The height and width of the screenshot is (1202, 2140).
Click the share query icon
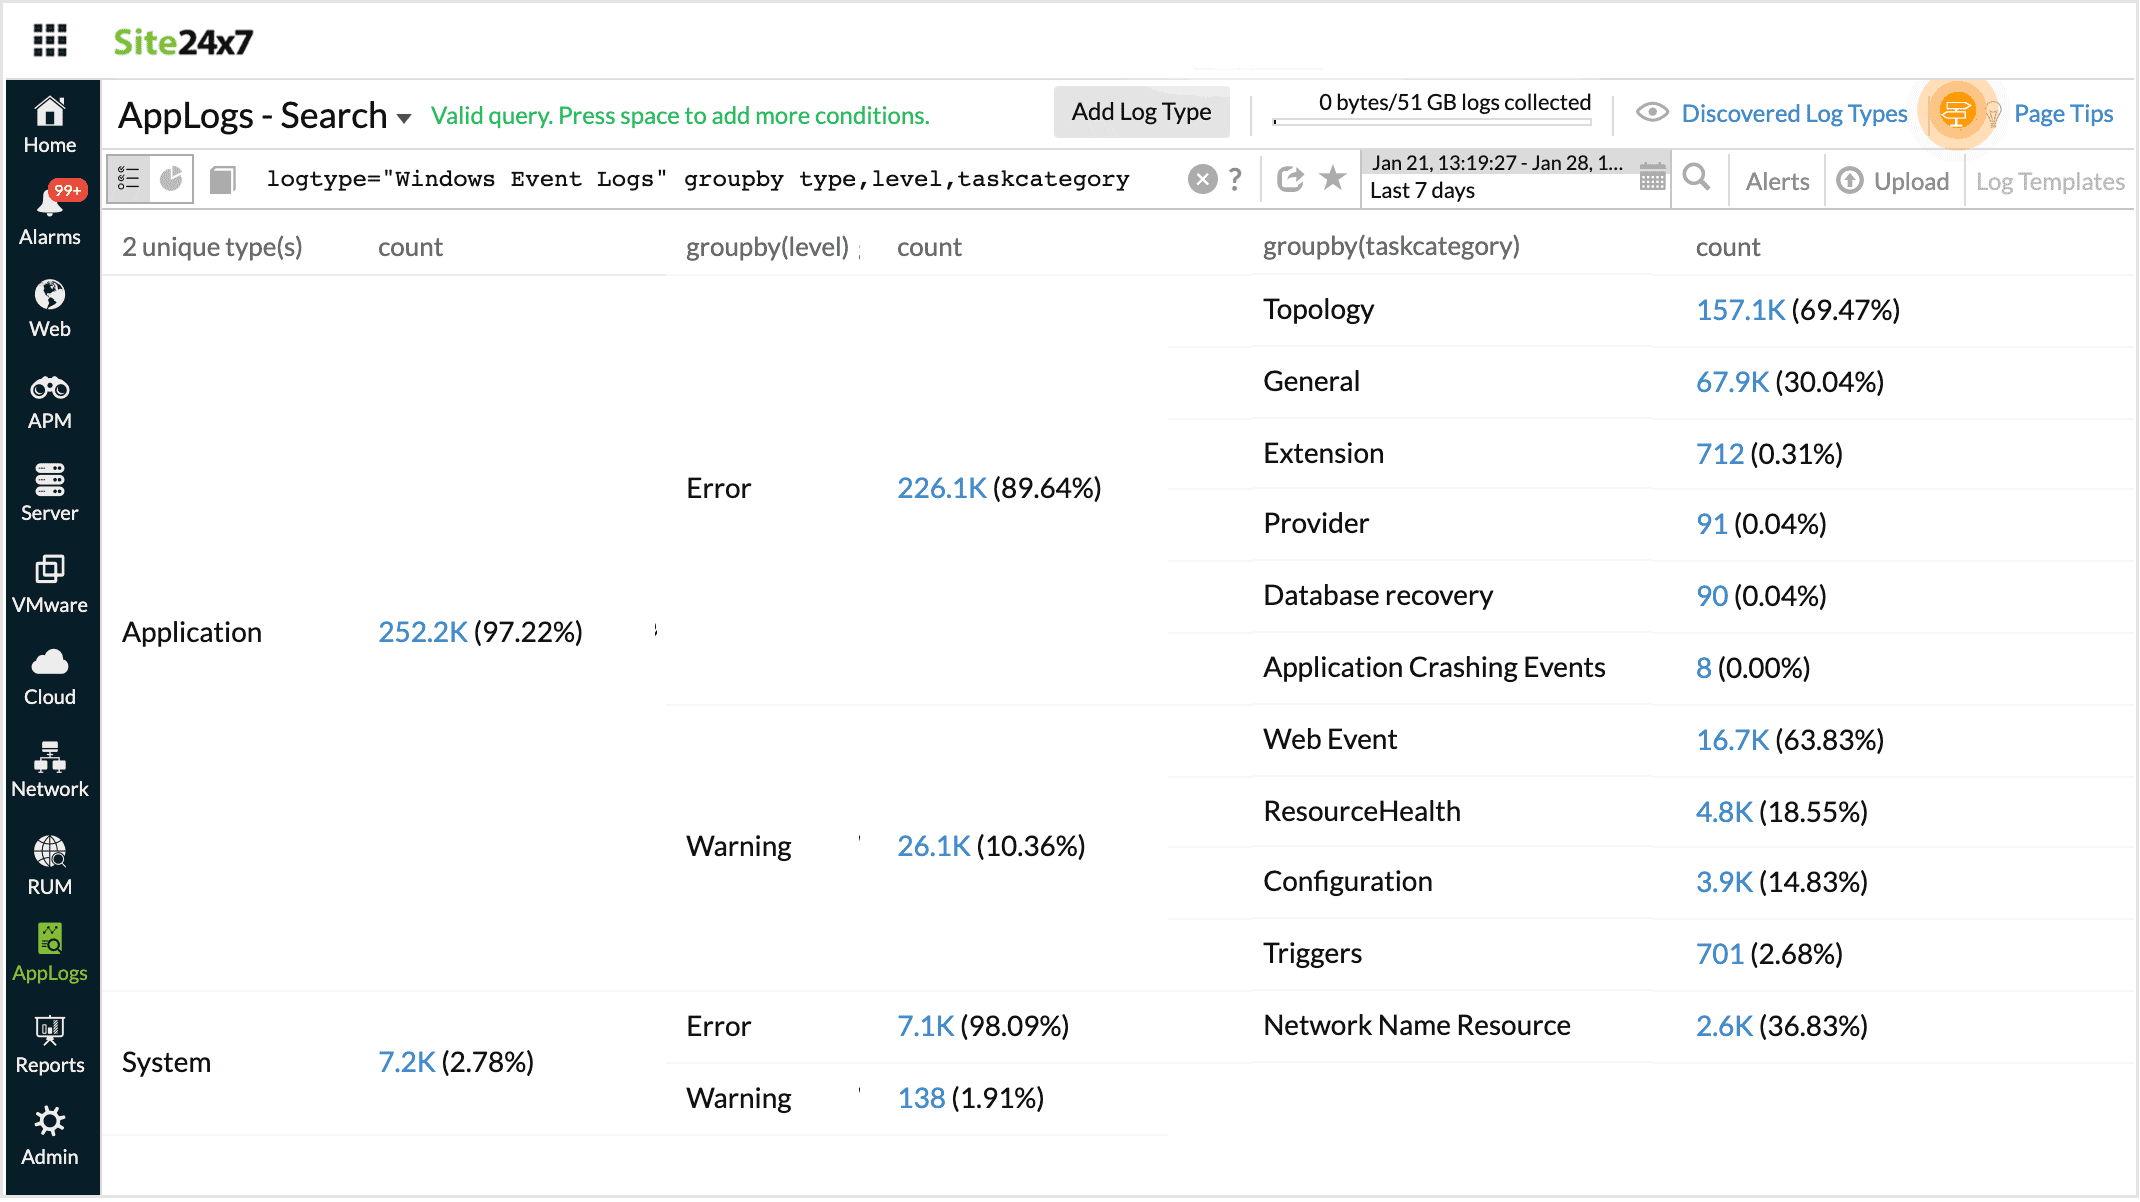tap(1291, 178)
